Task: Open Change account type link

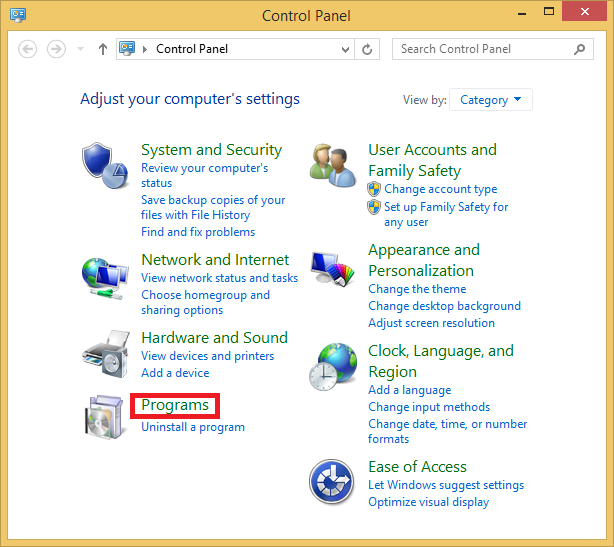Action: [441, 189]
